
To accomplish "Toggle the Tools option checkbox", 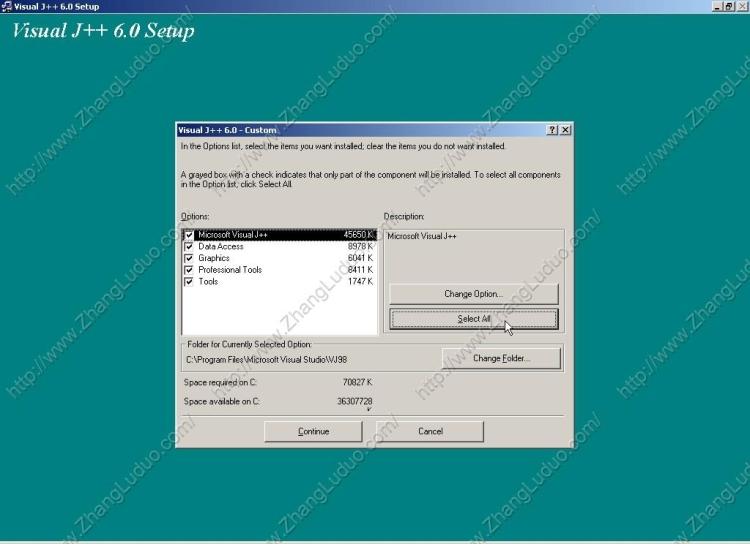I will click(x=189, y=282).
